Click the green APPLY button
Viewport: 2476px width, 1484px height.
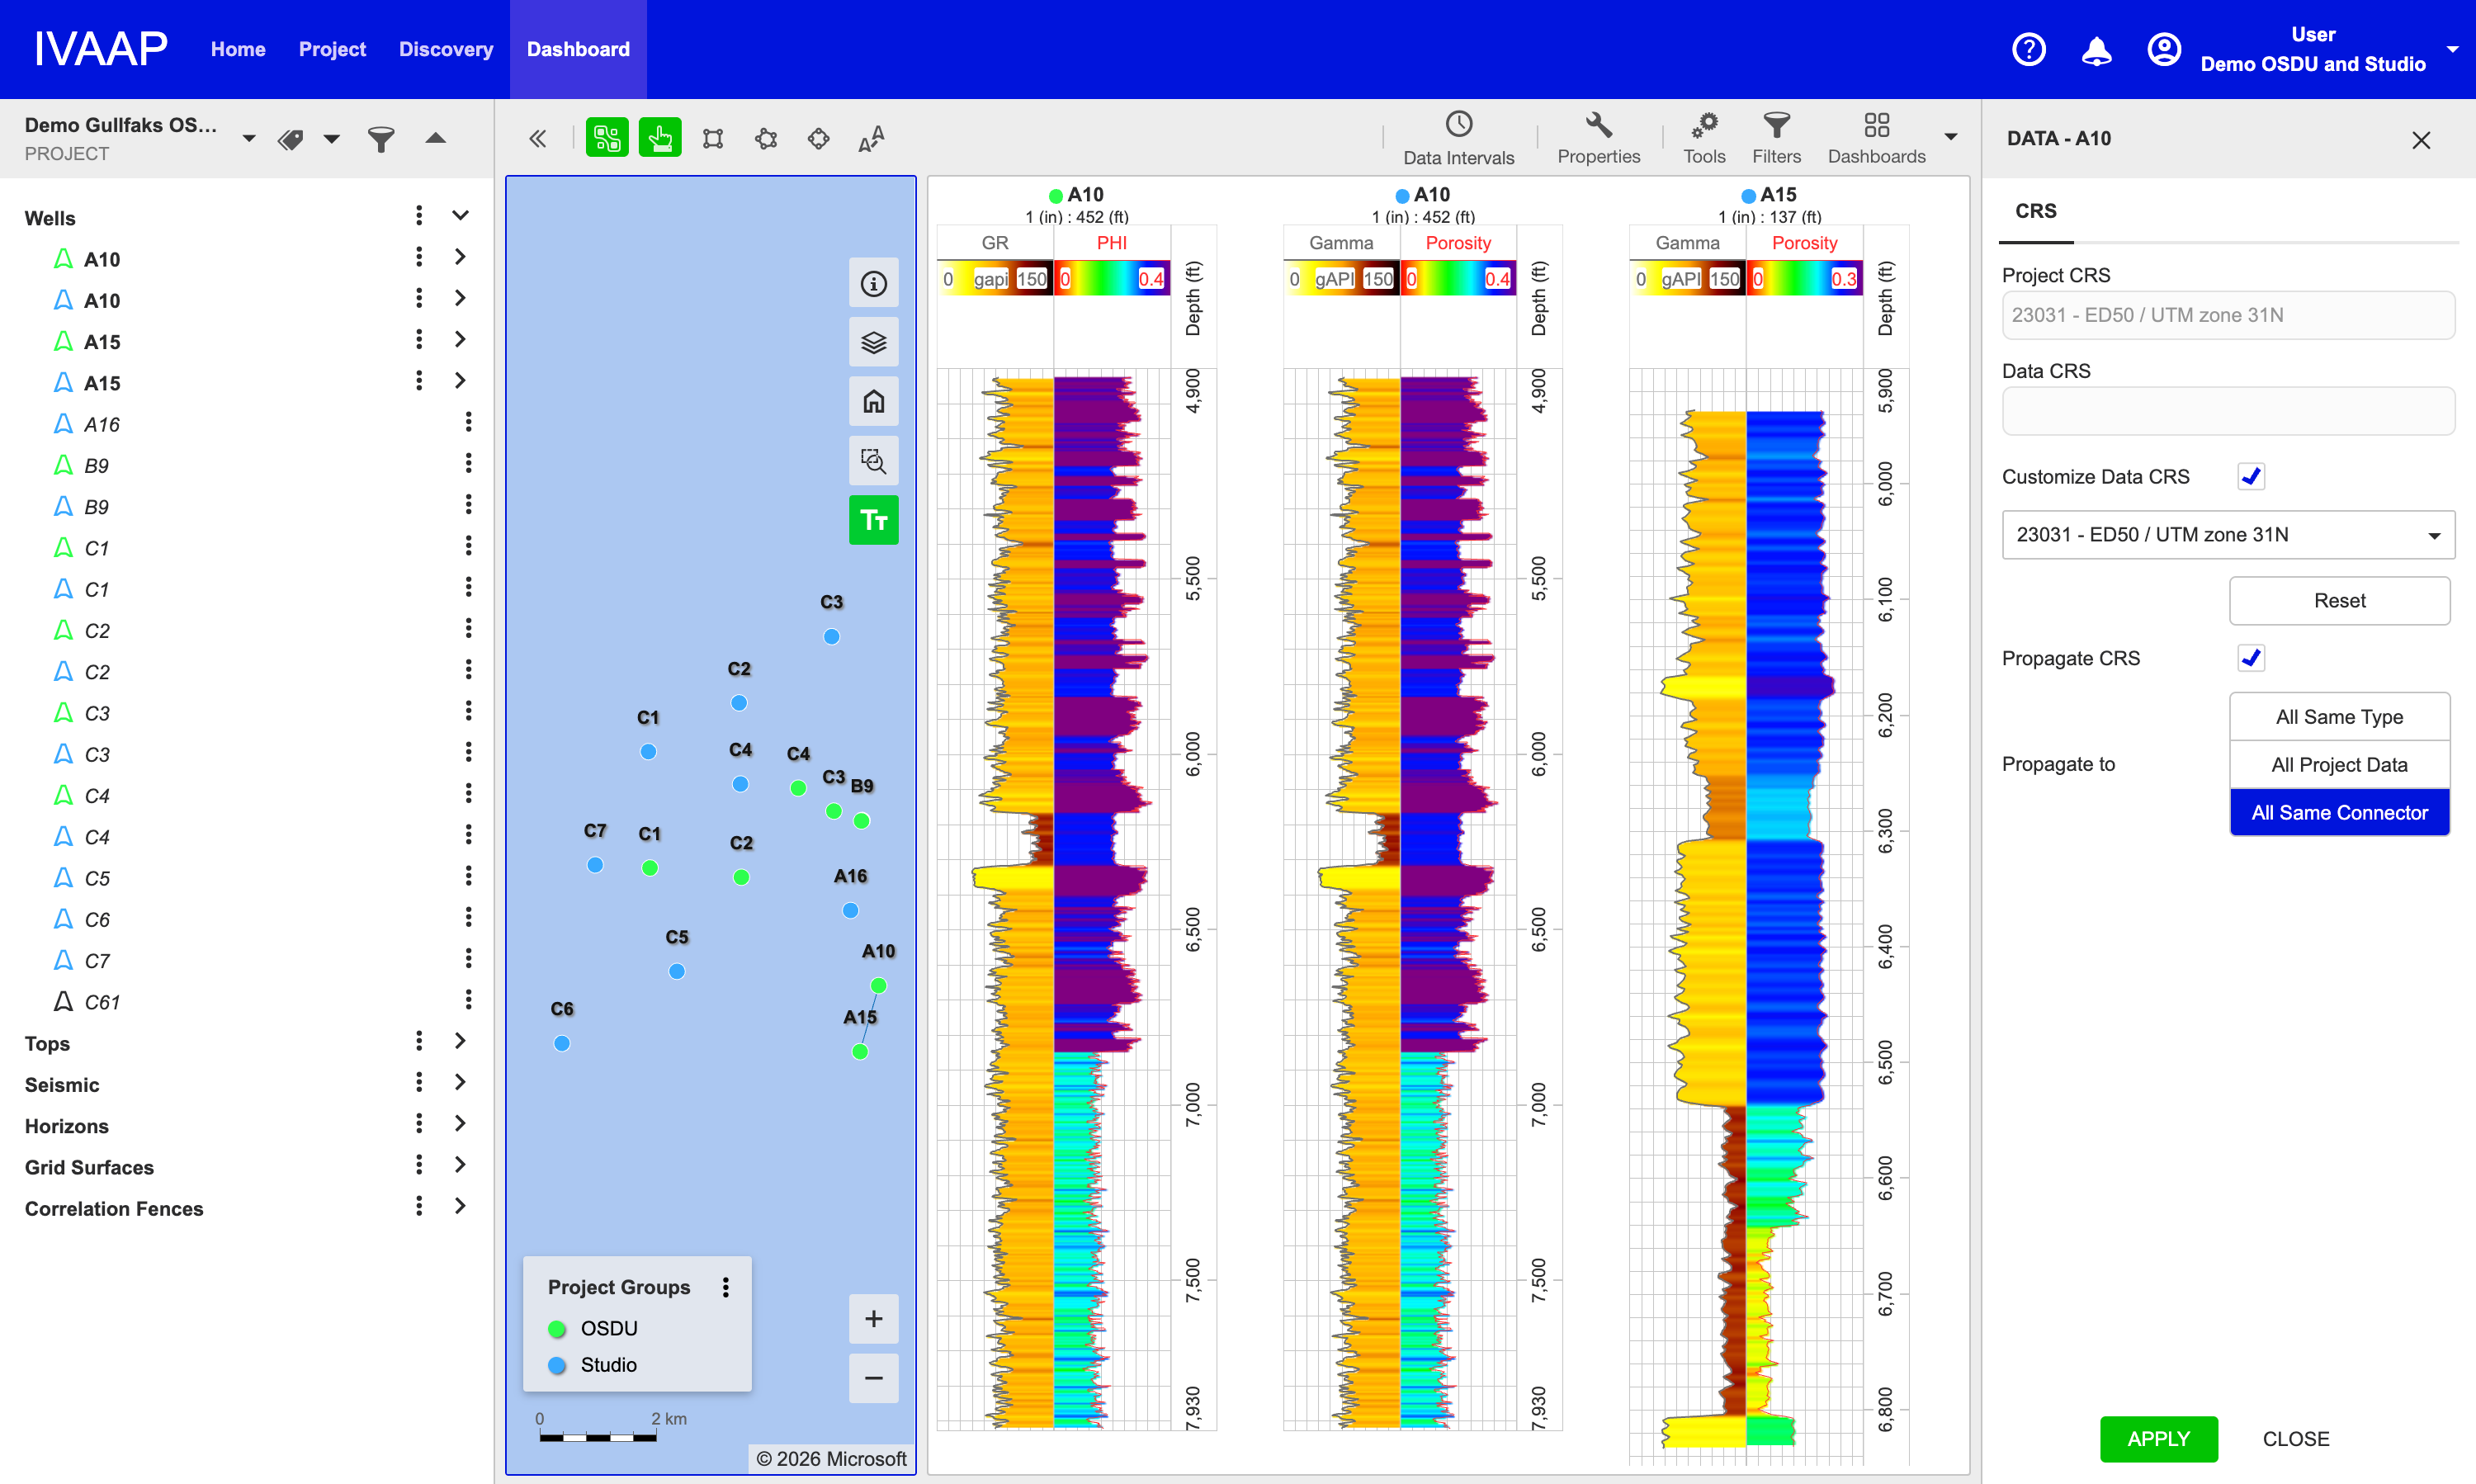tap(2158, 1439)
